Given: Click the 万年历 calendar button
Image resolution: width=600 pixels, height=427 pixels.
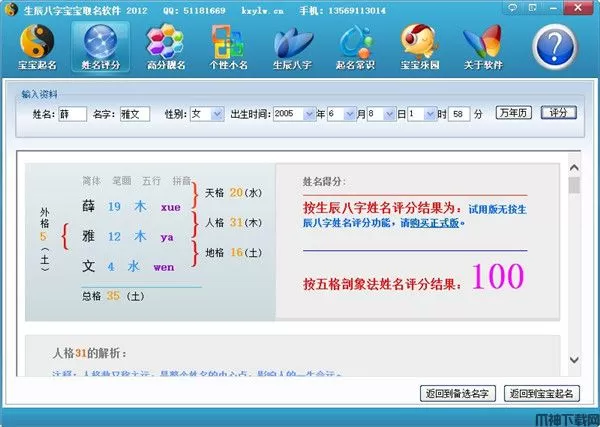Looking at the screenshot, I should [515, 113].
